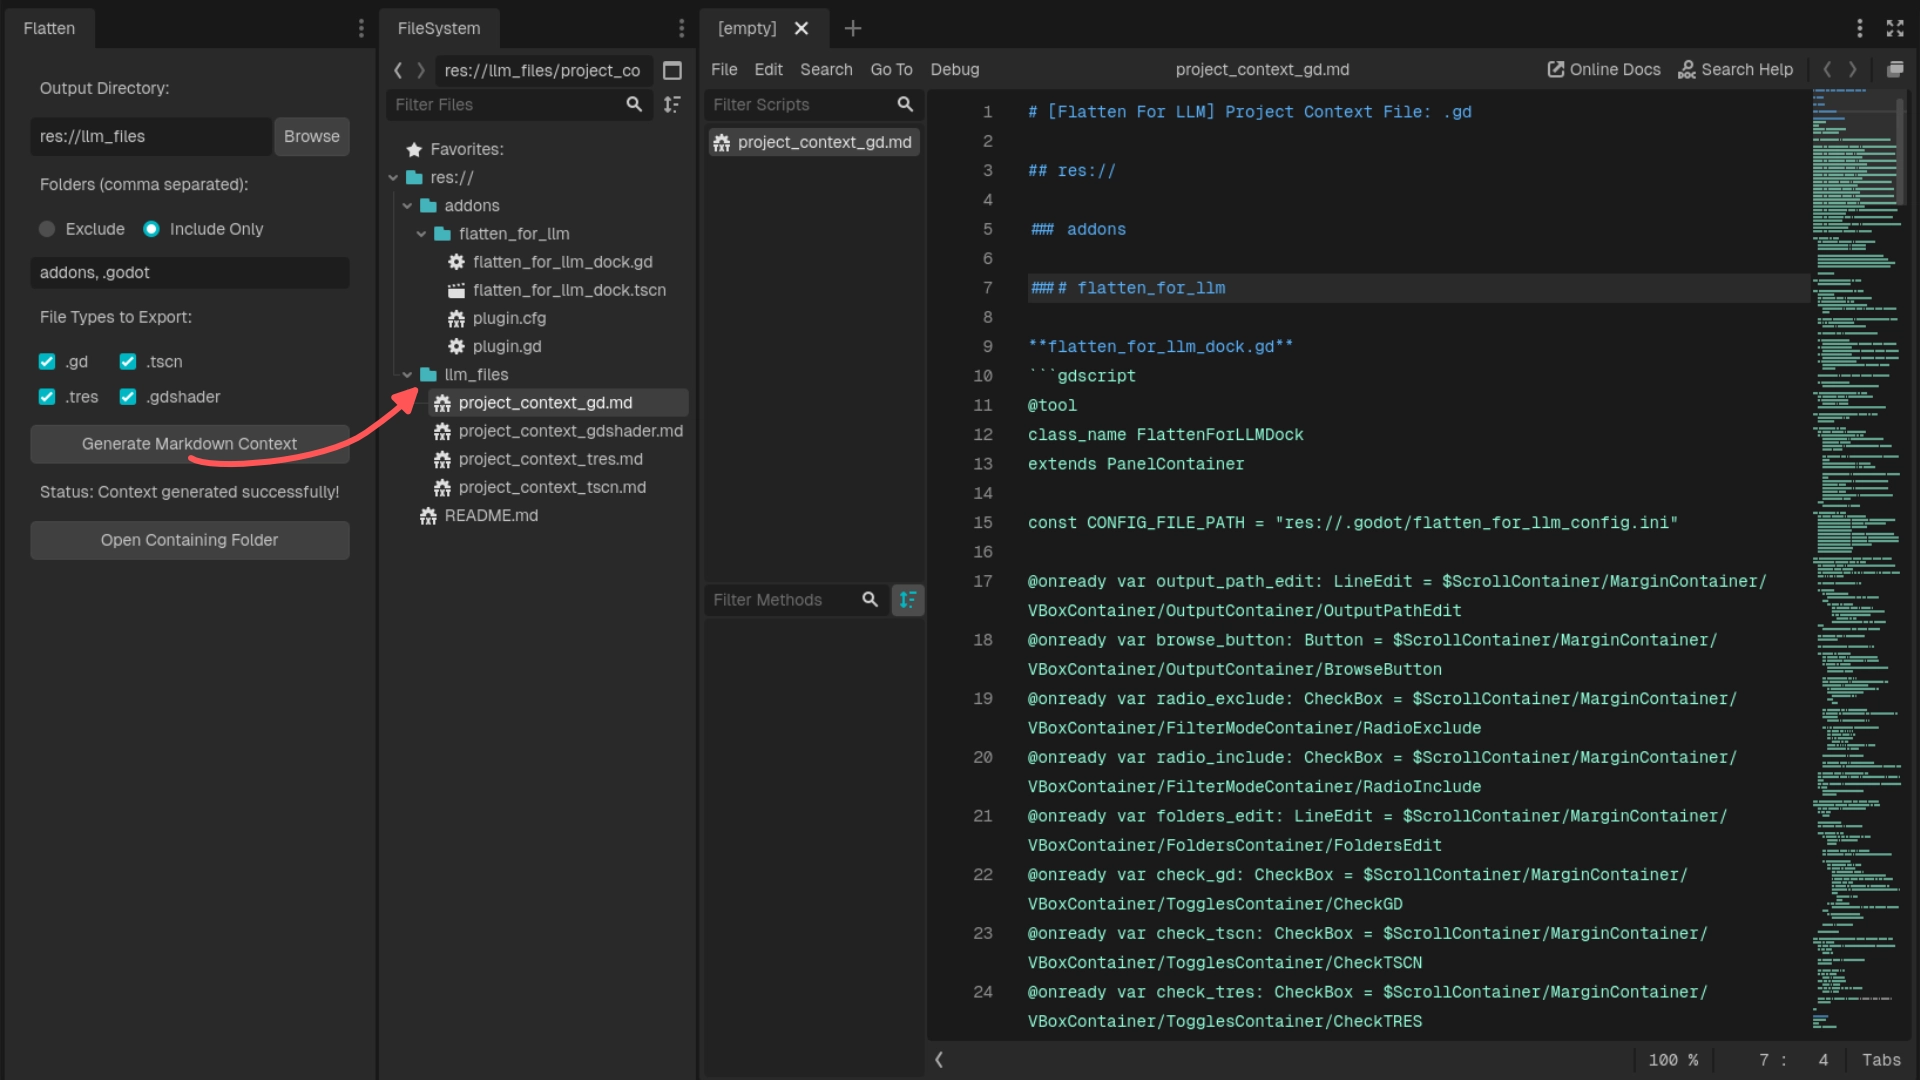Click Generate Markdown Context button
The image size is (1920, 1080).
[189, 444]
